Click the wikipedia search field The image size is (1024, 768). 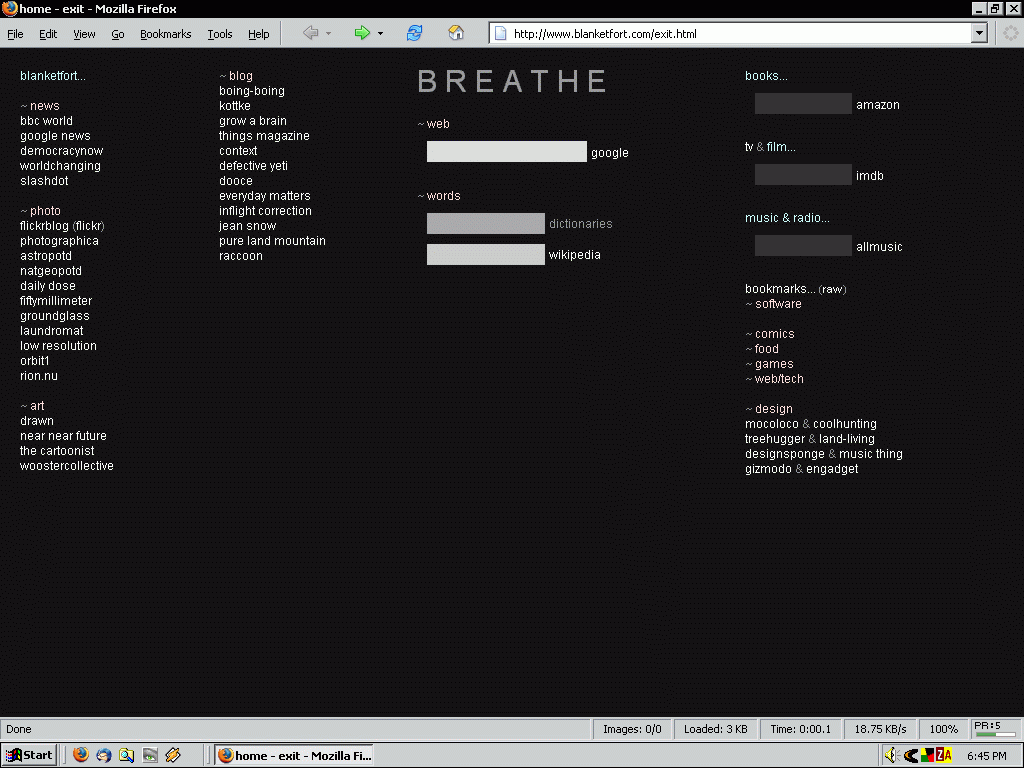pos(485,254)
